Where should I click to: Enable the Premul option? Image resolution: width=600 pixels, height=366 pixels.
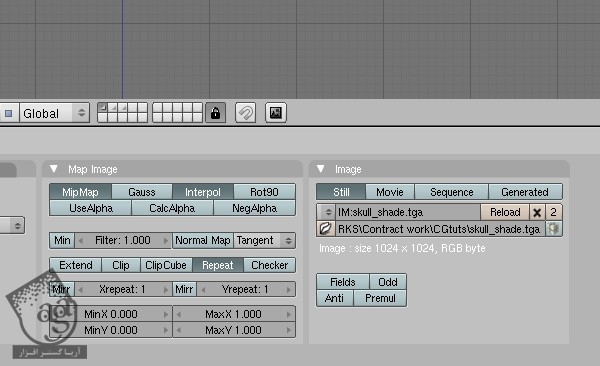pyautogui.click(x=380, y=298)
